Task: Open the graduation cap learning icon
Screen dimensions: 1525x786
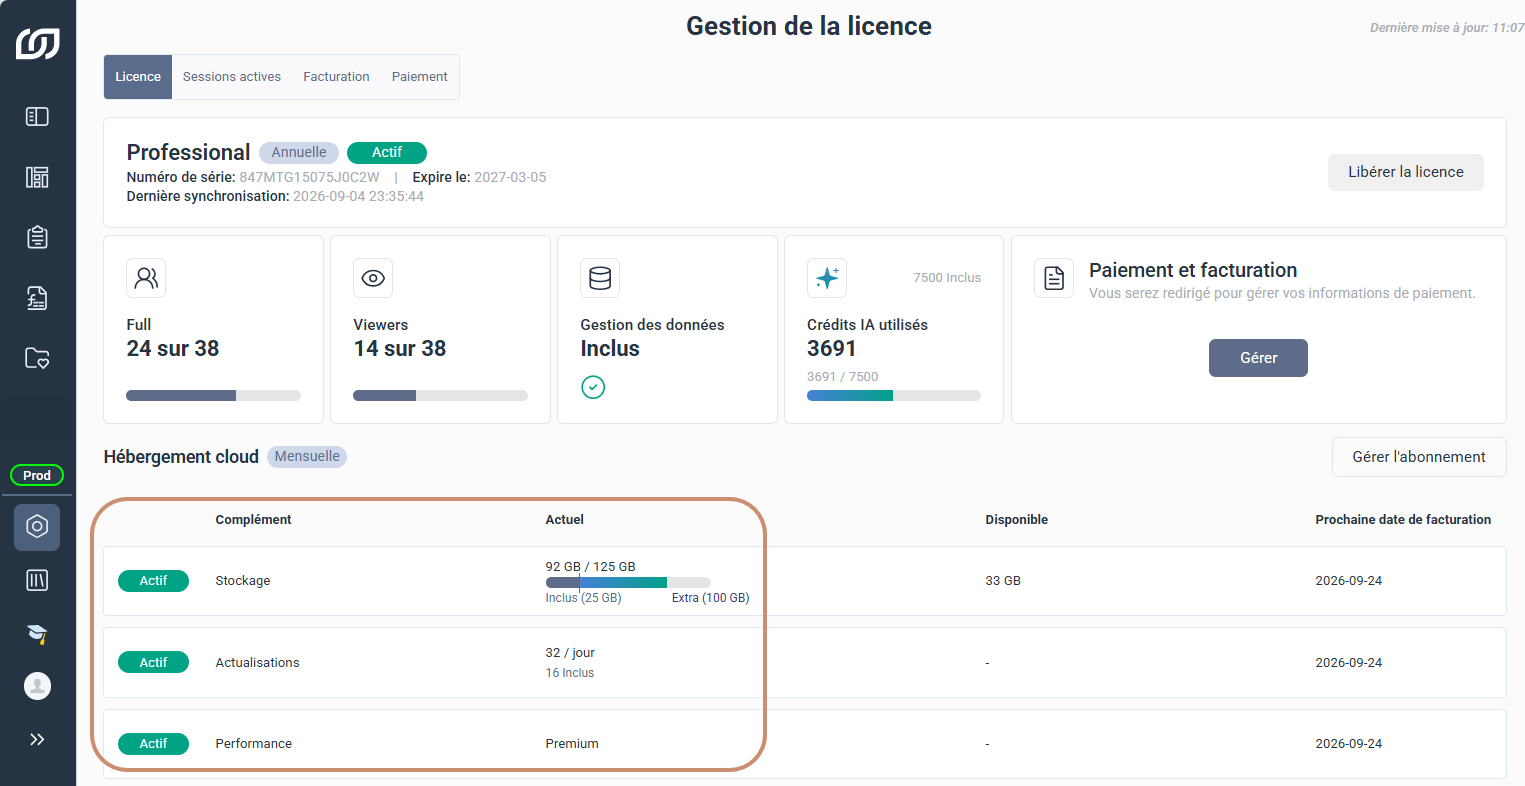Action: click(x=37, y=633)
